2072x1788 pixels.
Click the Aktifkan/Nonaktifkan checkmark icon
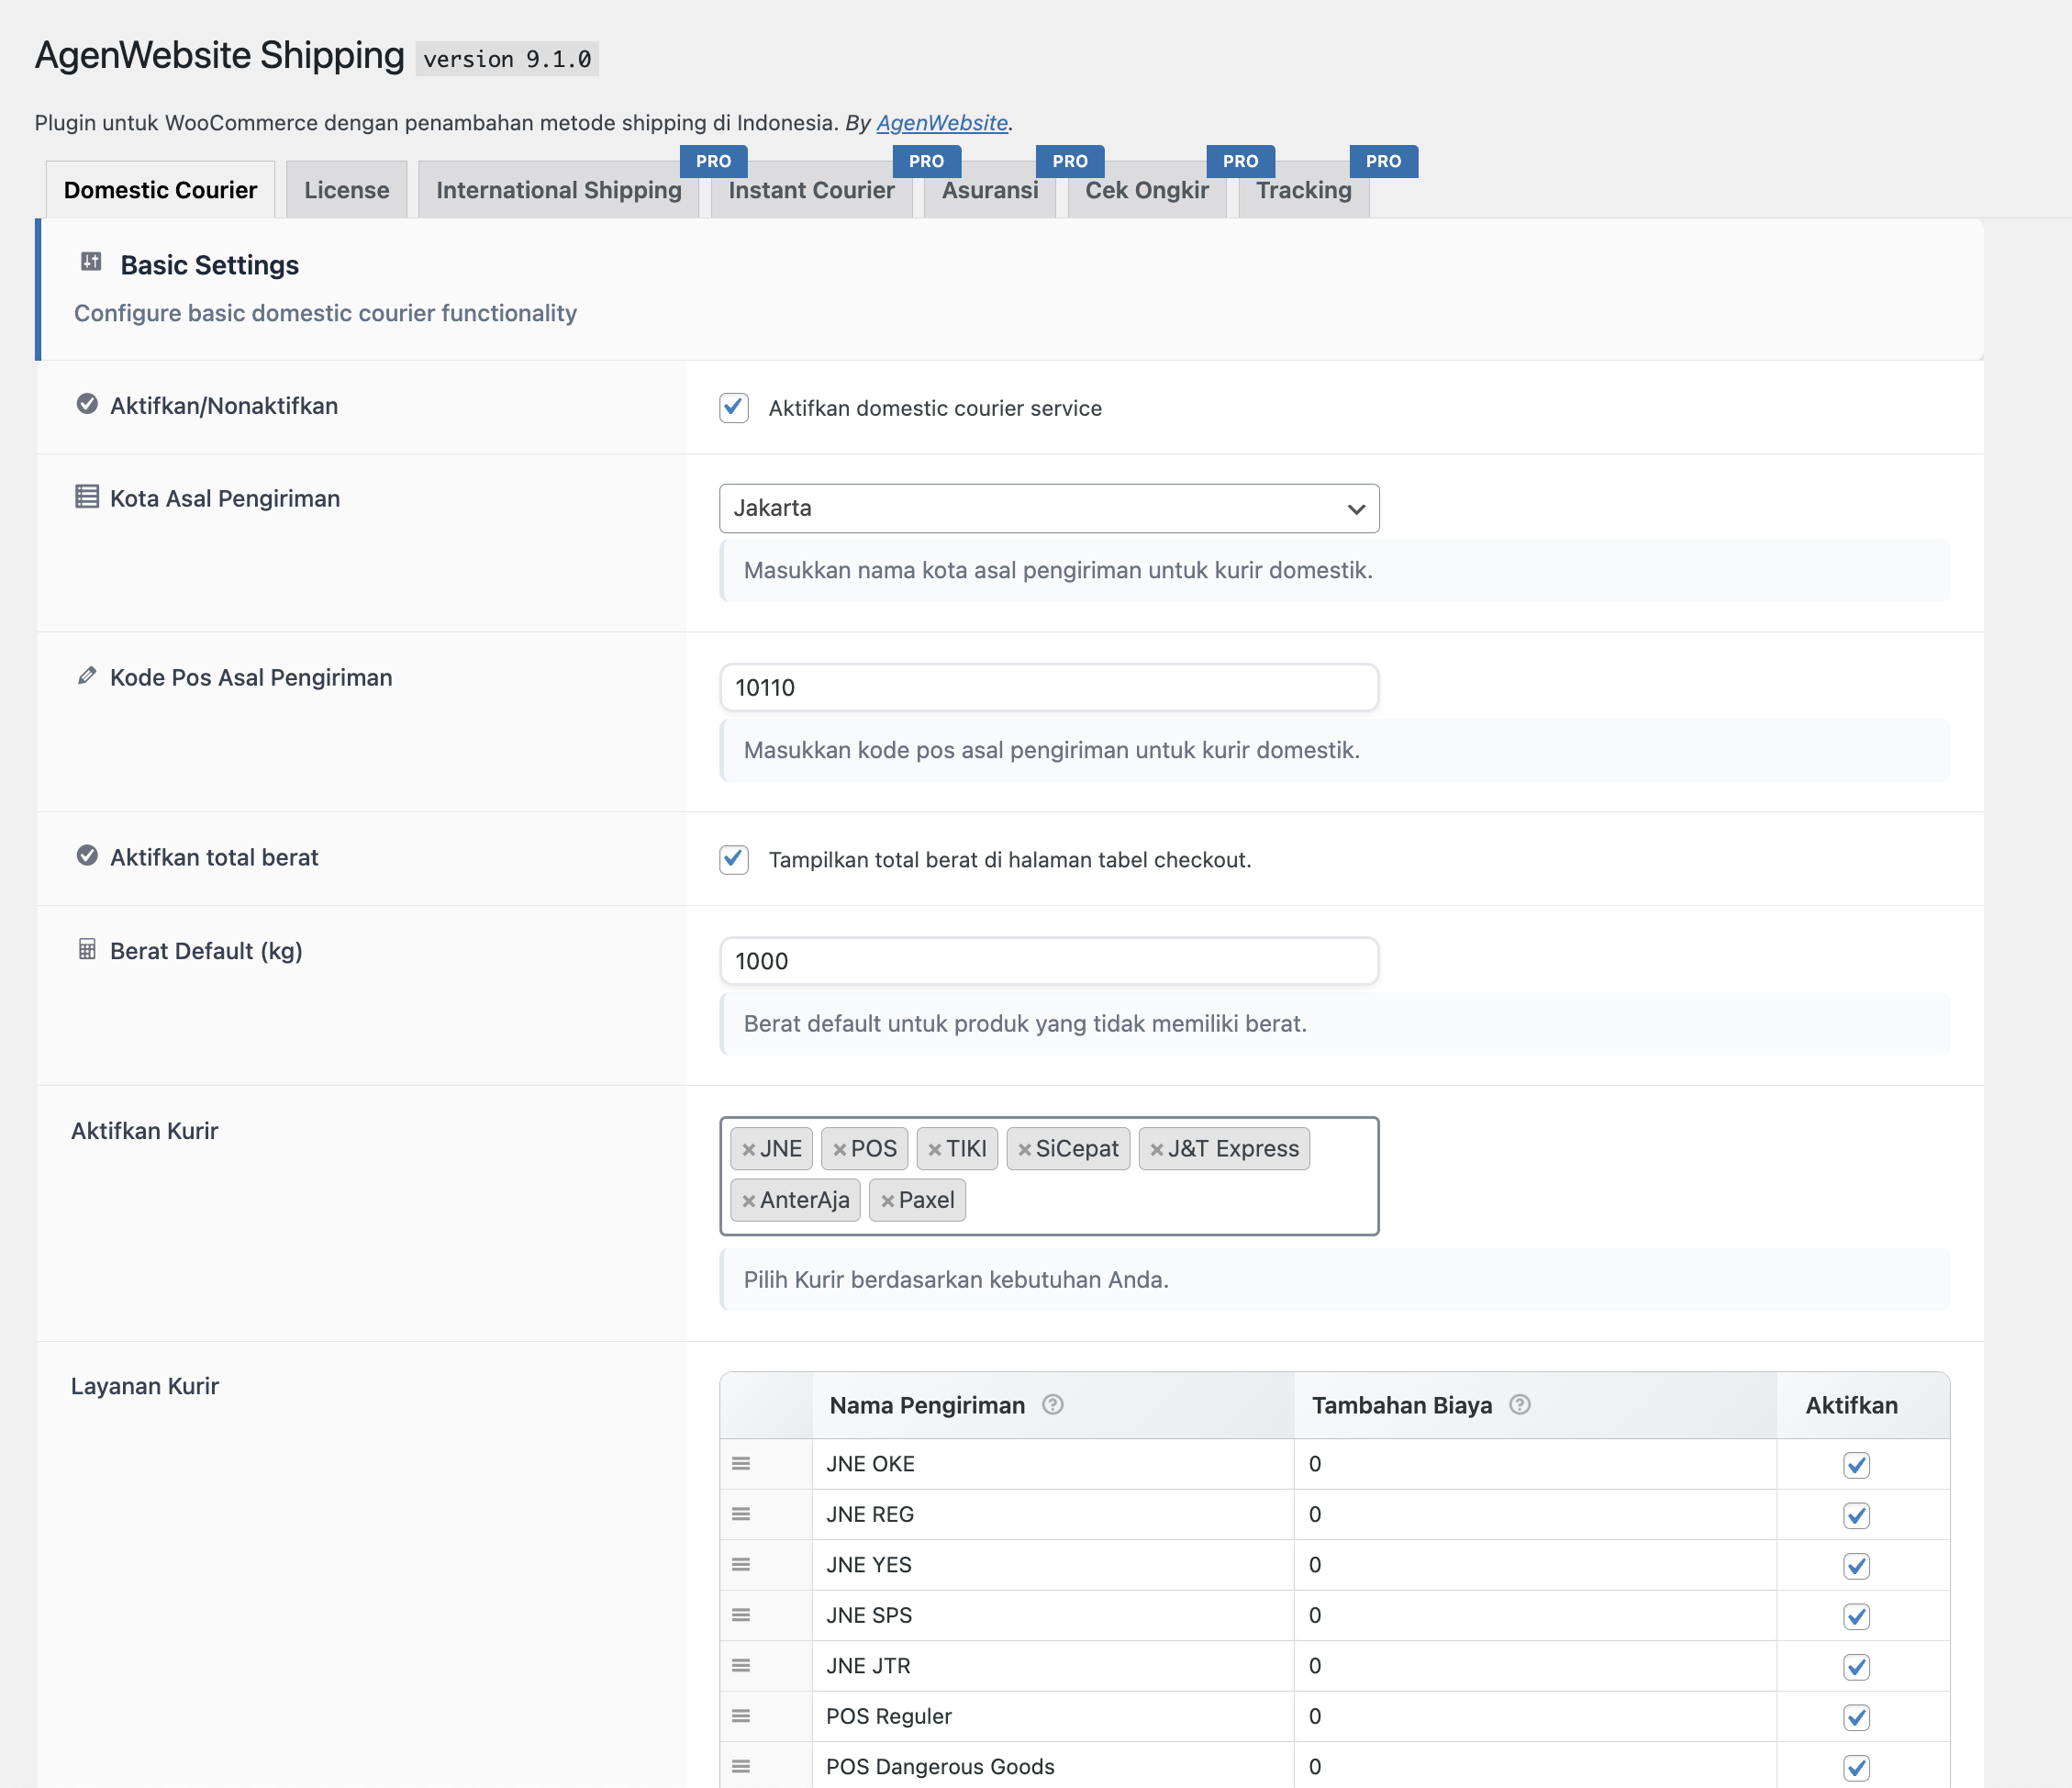(x=87, y=404)
